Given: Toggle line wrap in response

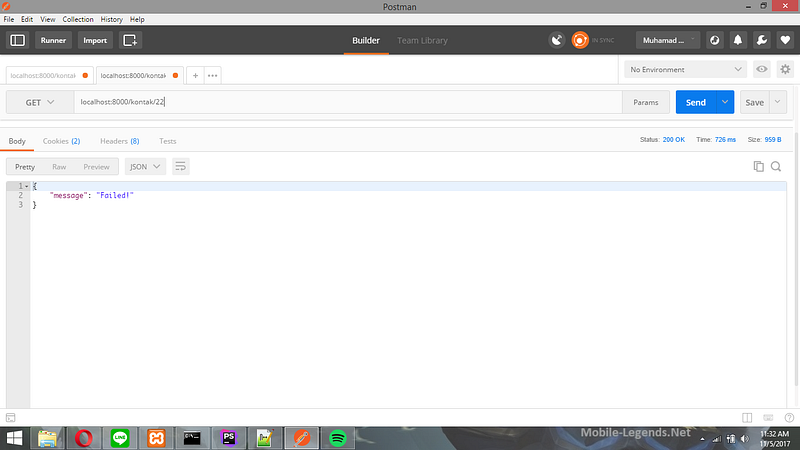Looking at the screenshot, I should [x=181, y=166].
